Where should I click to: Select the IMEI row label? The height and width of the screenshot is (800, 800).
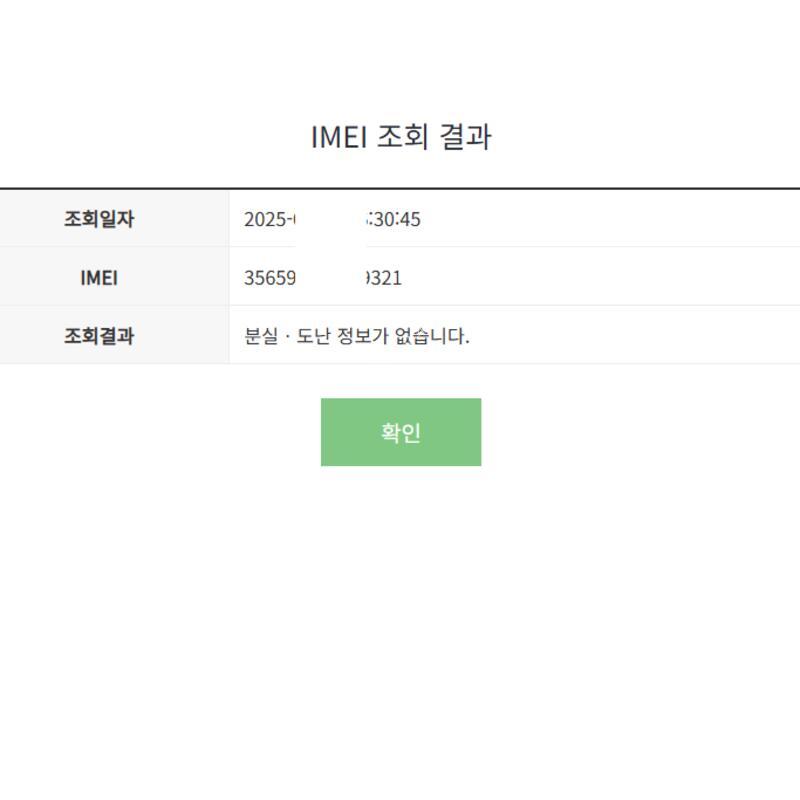tap(99, 278)
